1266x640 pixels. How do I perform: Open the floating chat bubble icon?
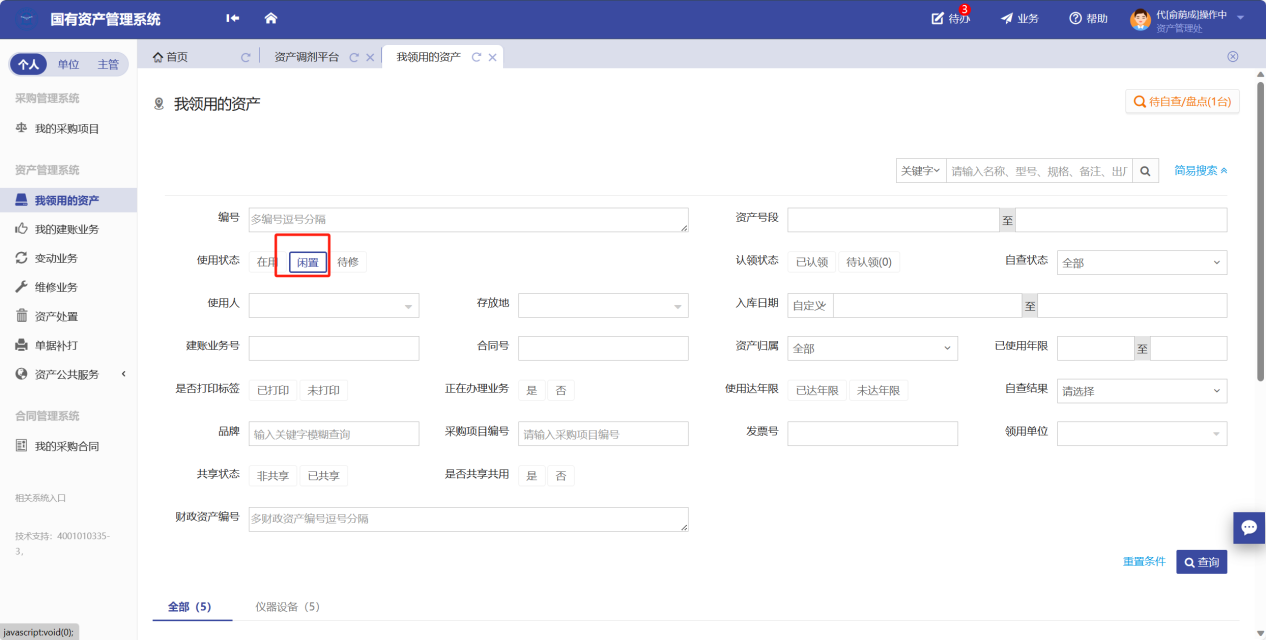tap(1249, 527)
